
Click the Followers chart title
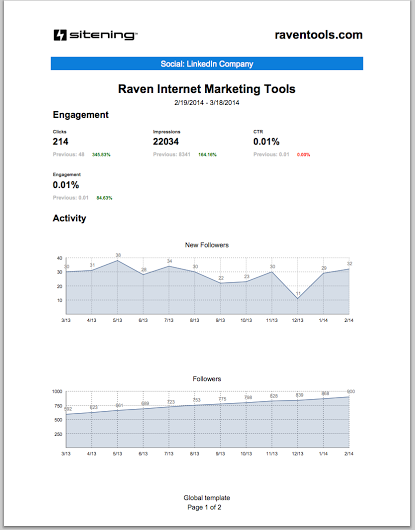coord(207,379)
